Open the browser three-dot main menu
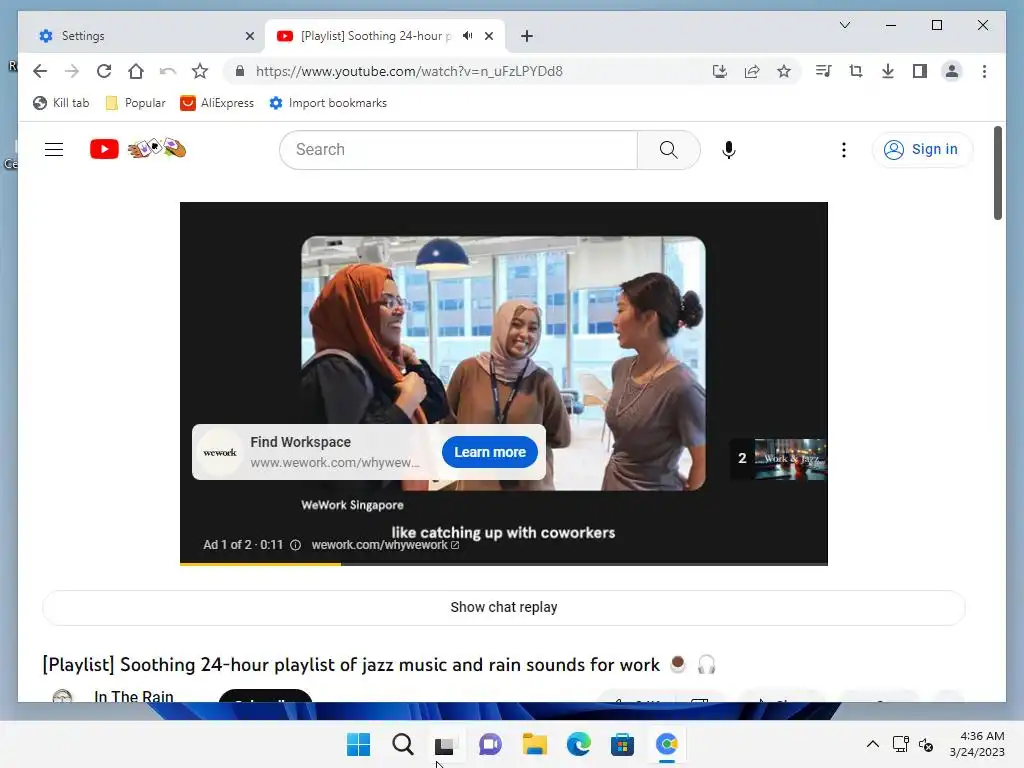The width and height of the screenshot is (1024, 768). pos(984,71)
